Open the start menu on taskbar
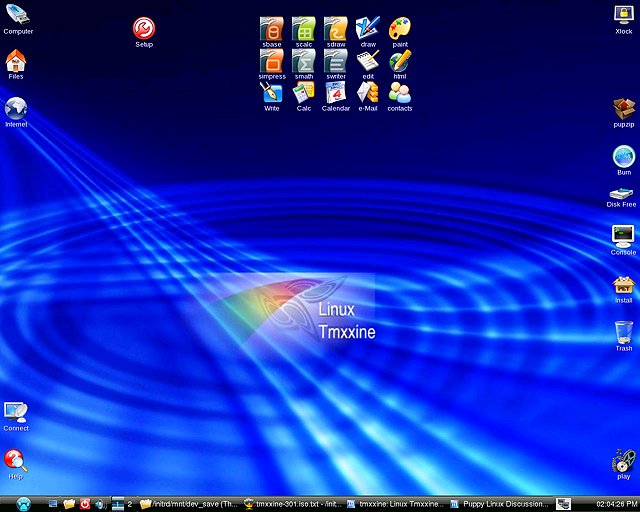640x512 pixels. [23, 504]
